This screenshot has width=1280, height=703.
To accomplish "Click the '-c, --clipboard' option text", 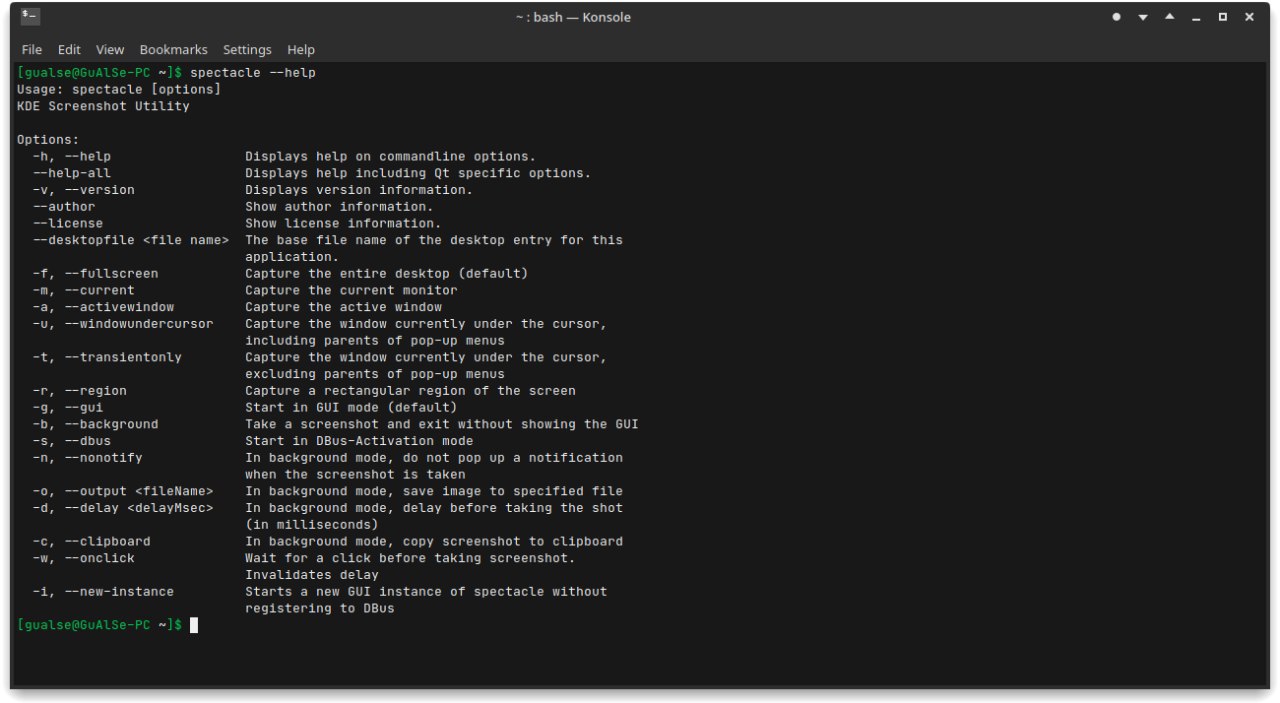I will (x=92, y=541).
